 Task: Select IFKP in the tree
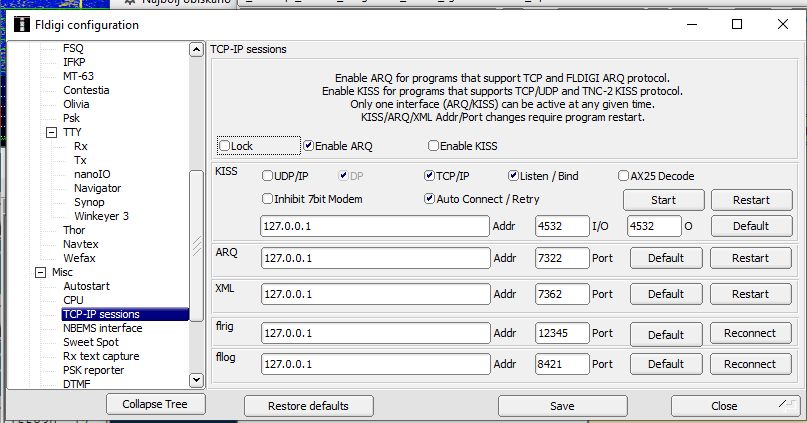(x=74, y=62)
